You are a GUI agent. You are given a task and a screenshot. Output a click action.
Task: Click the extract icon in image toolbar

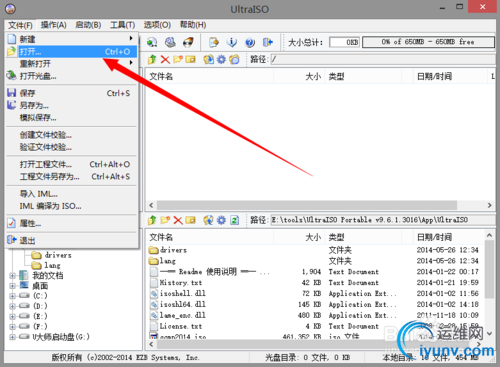209,60
